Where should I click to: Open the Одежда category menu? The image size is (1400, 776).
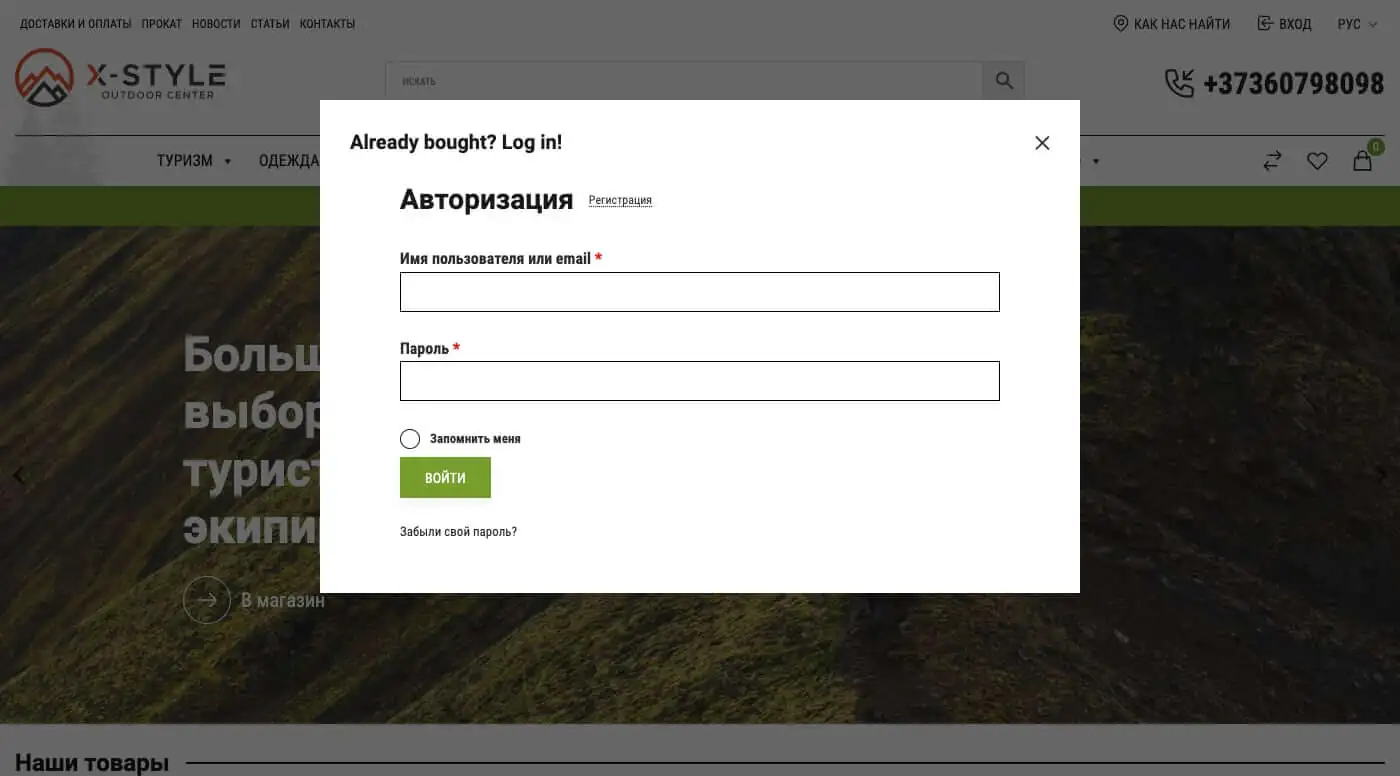(288, 161)
